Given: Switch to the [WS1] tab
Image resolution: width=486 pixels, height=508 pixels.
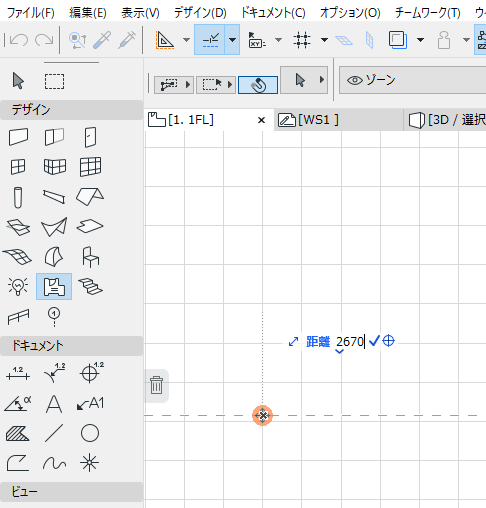Looking at the screenshot, I should coord(339,120).
